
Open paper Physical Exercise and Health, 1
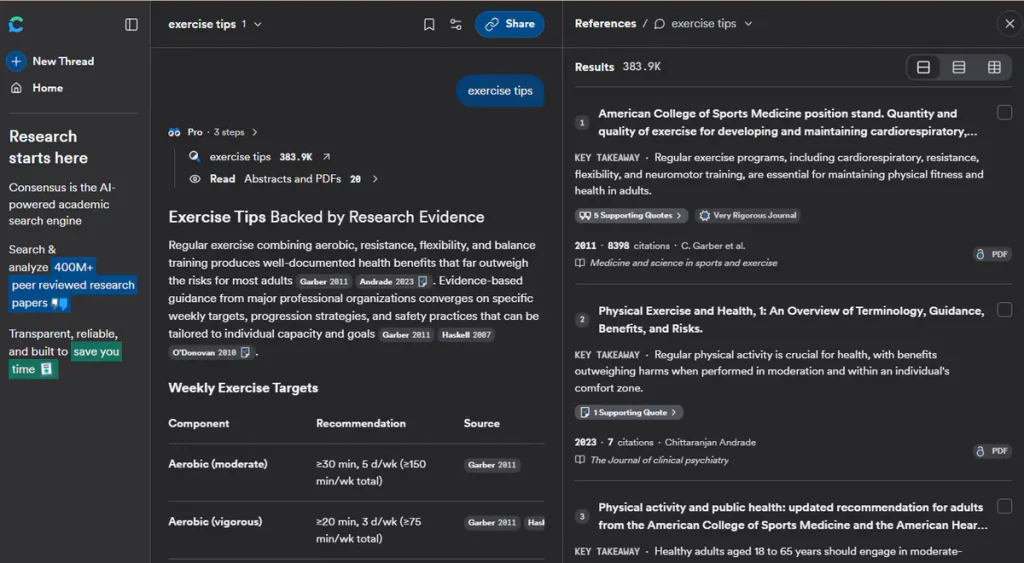point(791,319)
